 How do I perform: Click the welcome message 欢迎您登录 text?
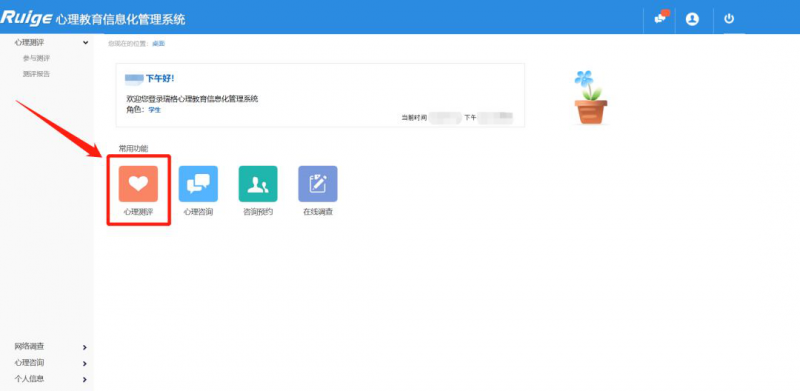[x=192, y=99]
